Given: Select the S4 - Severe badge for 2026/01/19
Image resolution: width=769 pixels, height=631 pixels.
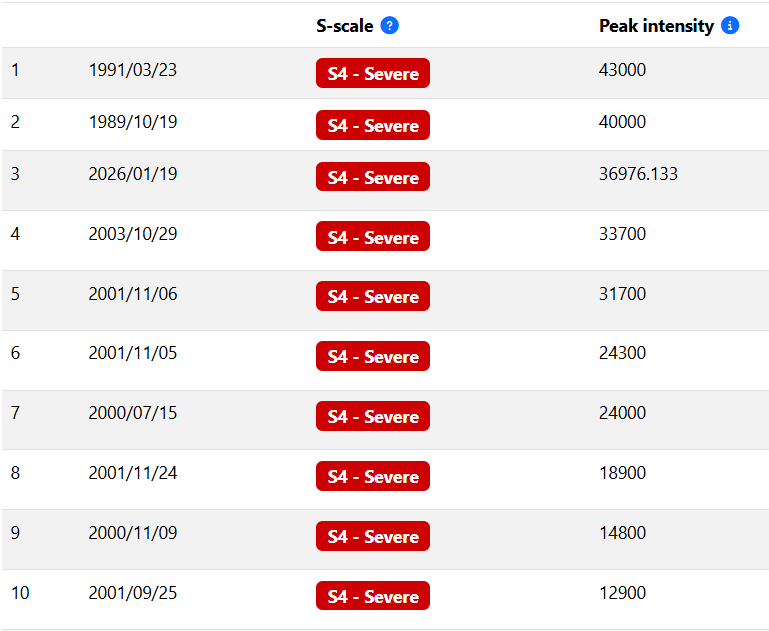Looking at the screenshot, I should tap(373, 177).
